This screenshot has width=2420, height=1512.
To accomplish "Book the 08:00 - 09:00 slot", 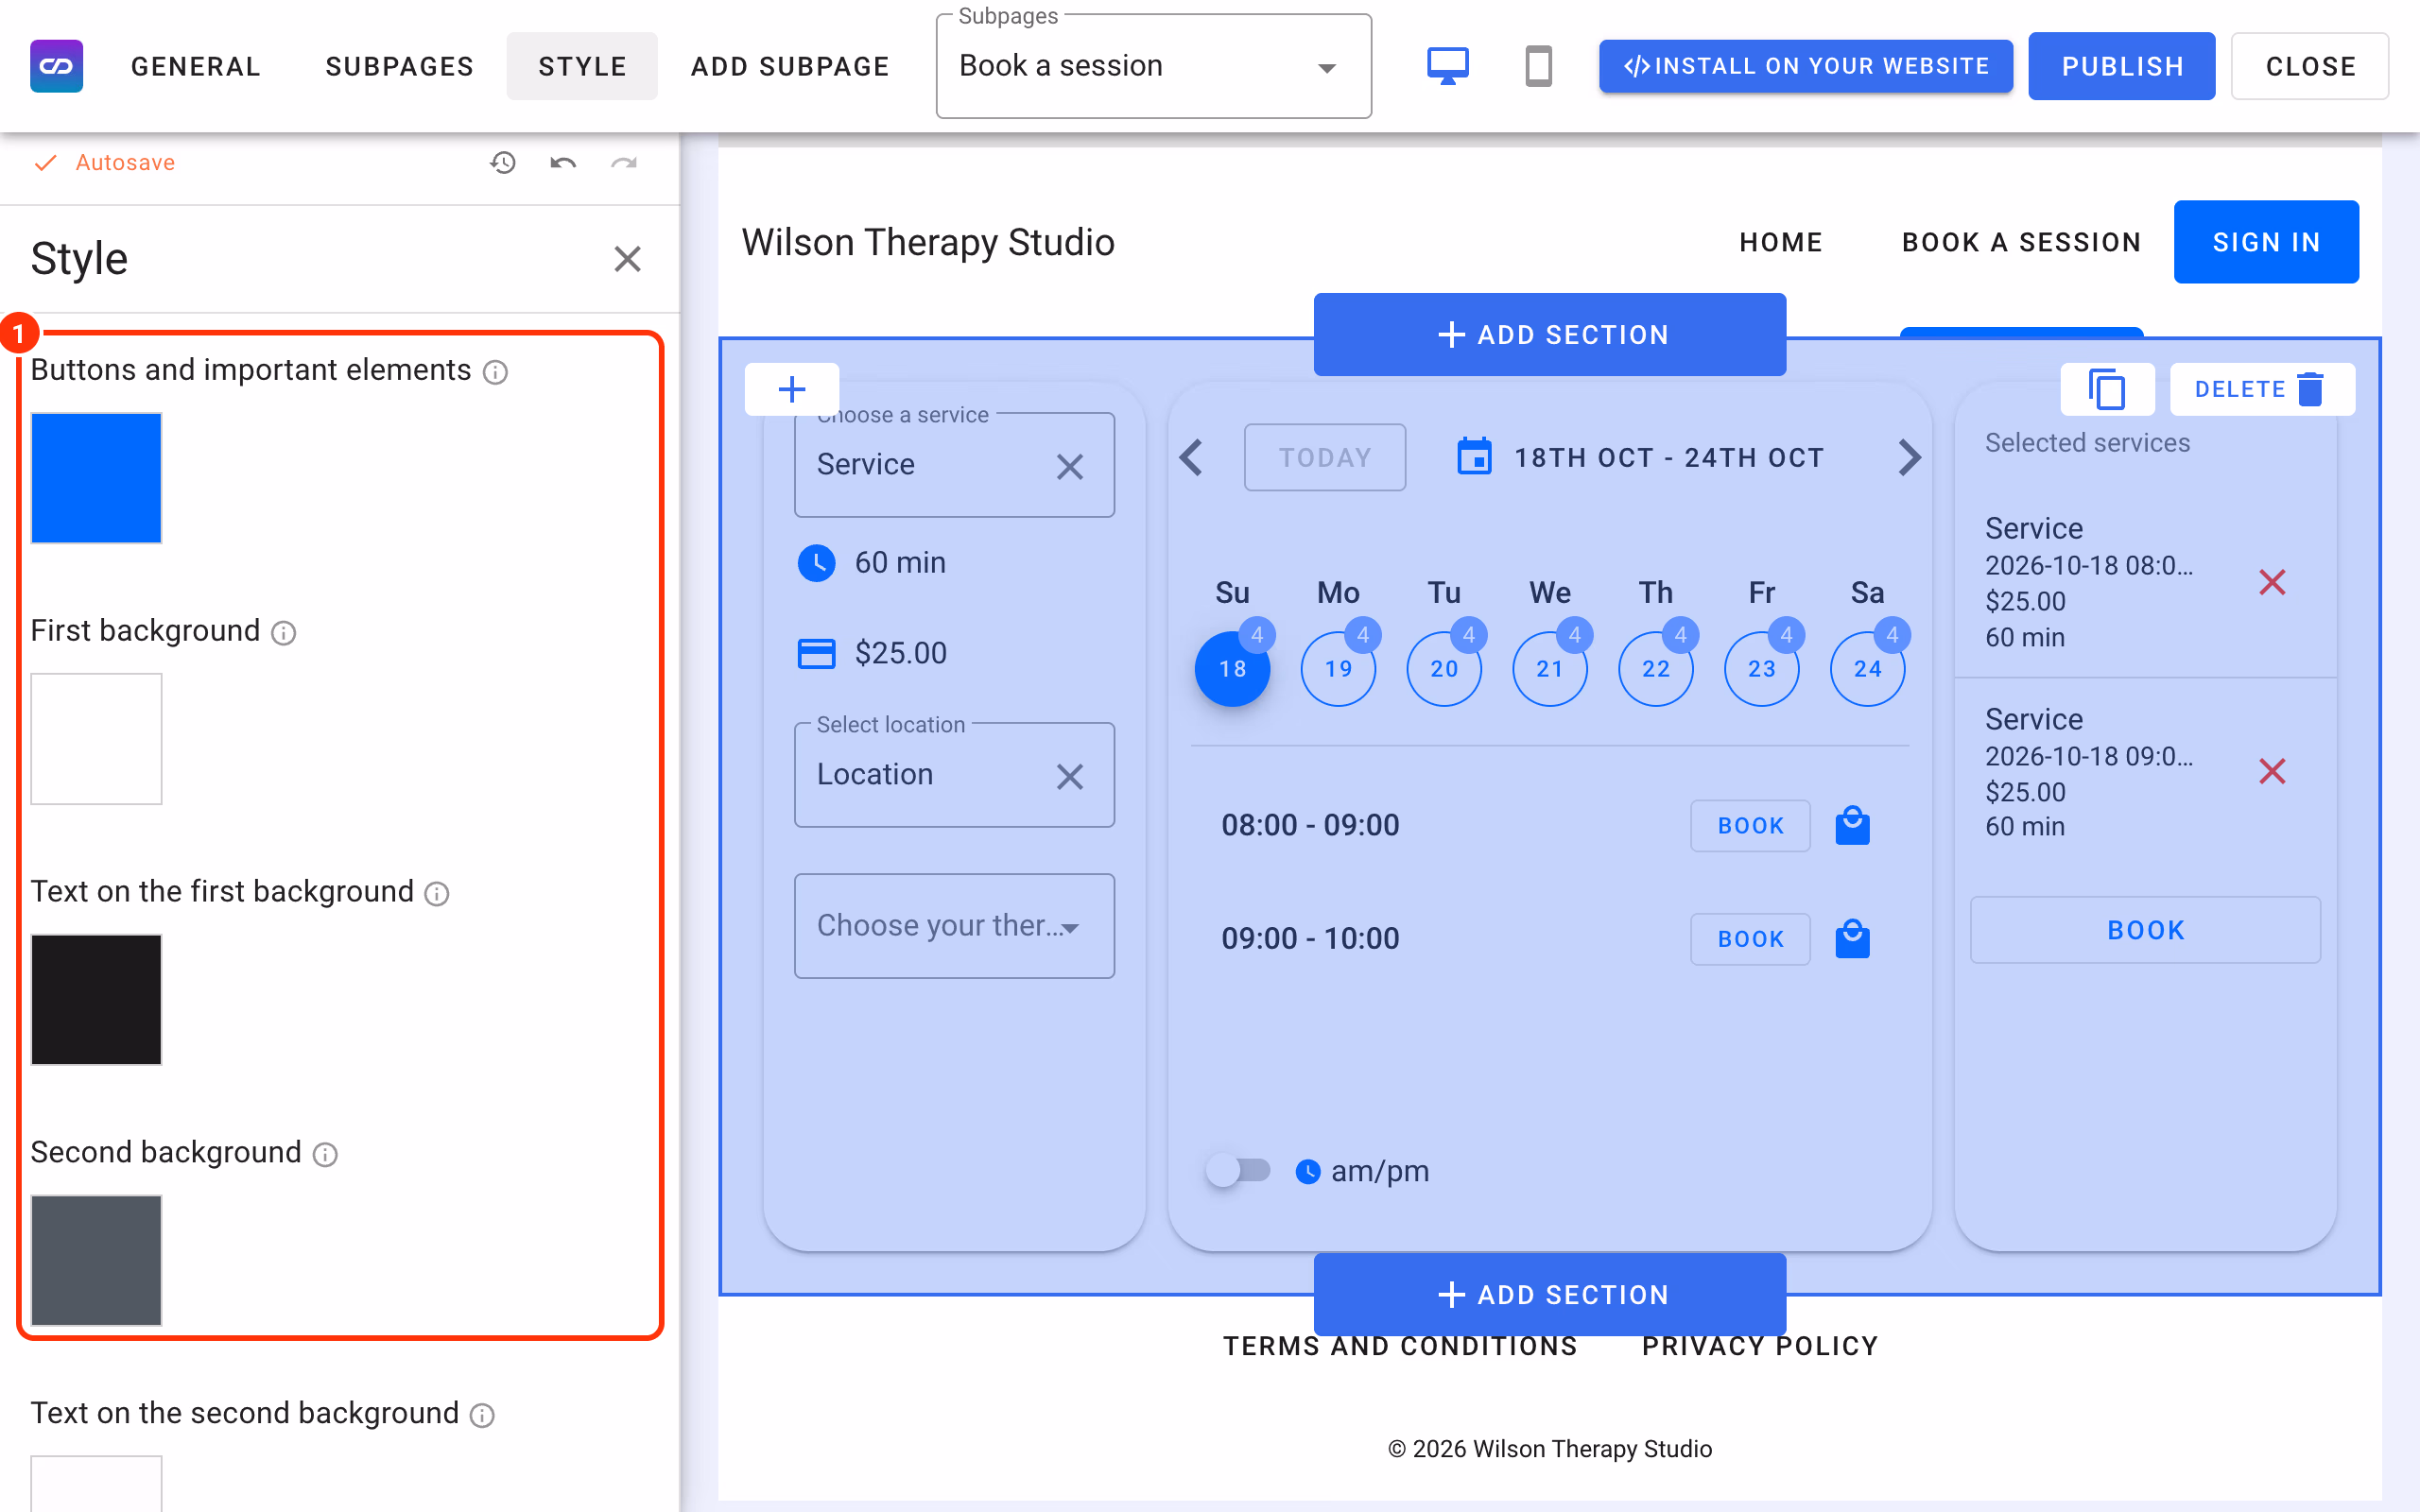I will (x=1750, y=826).
